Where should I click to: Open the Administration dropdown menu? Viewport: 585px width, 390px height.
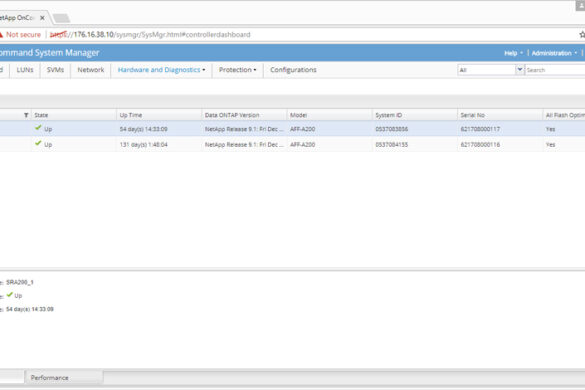coord(554,53)
